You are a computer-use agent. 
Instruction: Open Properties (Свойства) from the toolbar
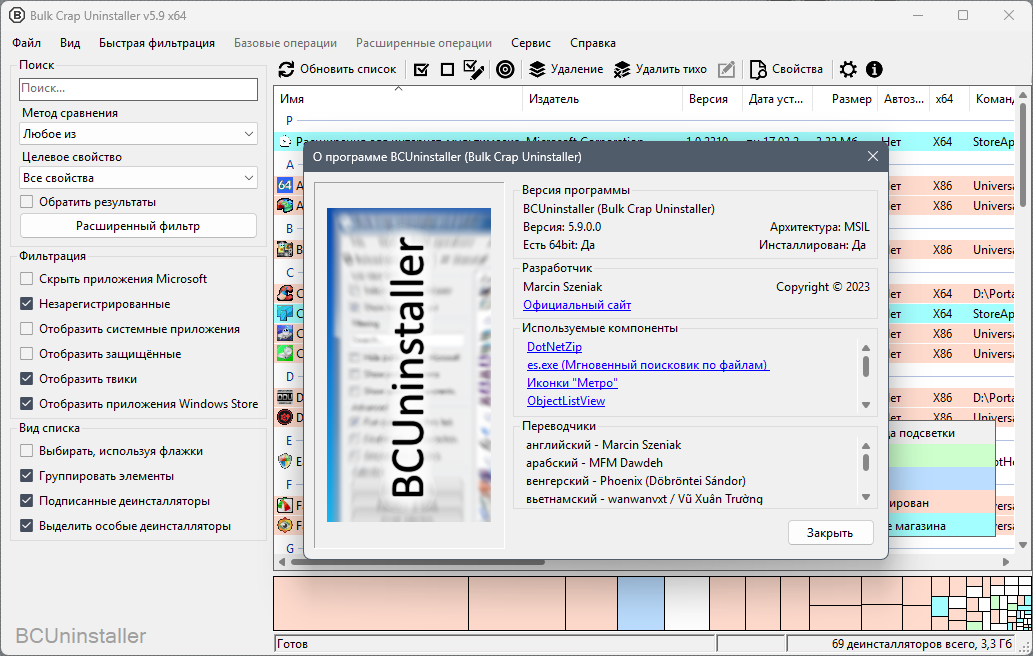coord(787,69)
